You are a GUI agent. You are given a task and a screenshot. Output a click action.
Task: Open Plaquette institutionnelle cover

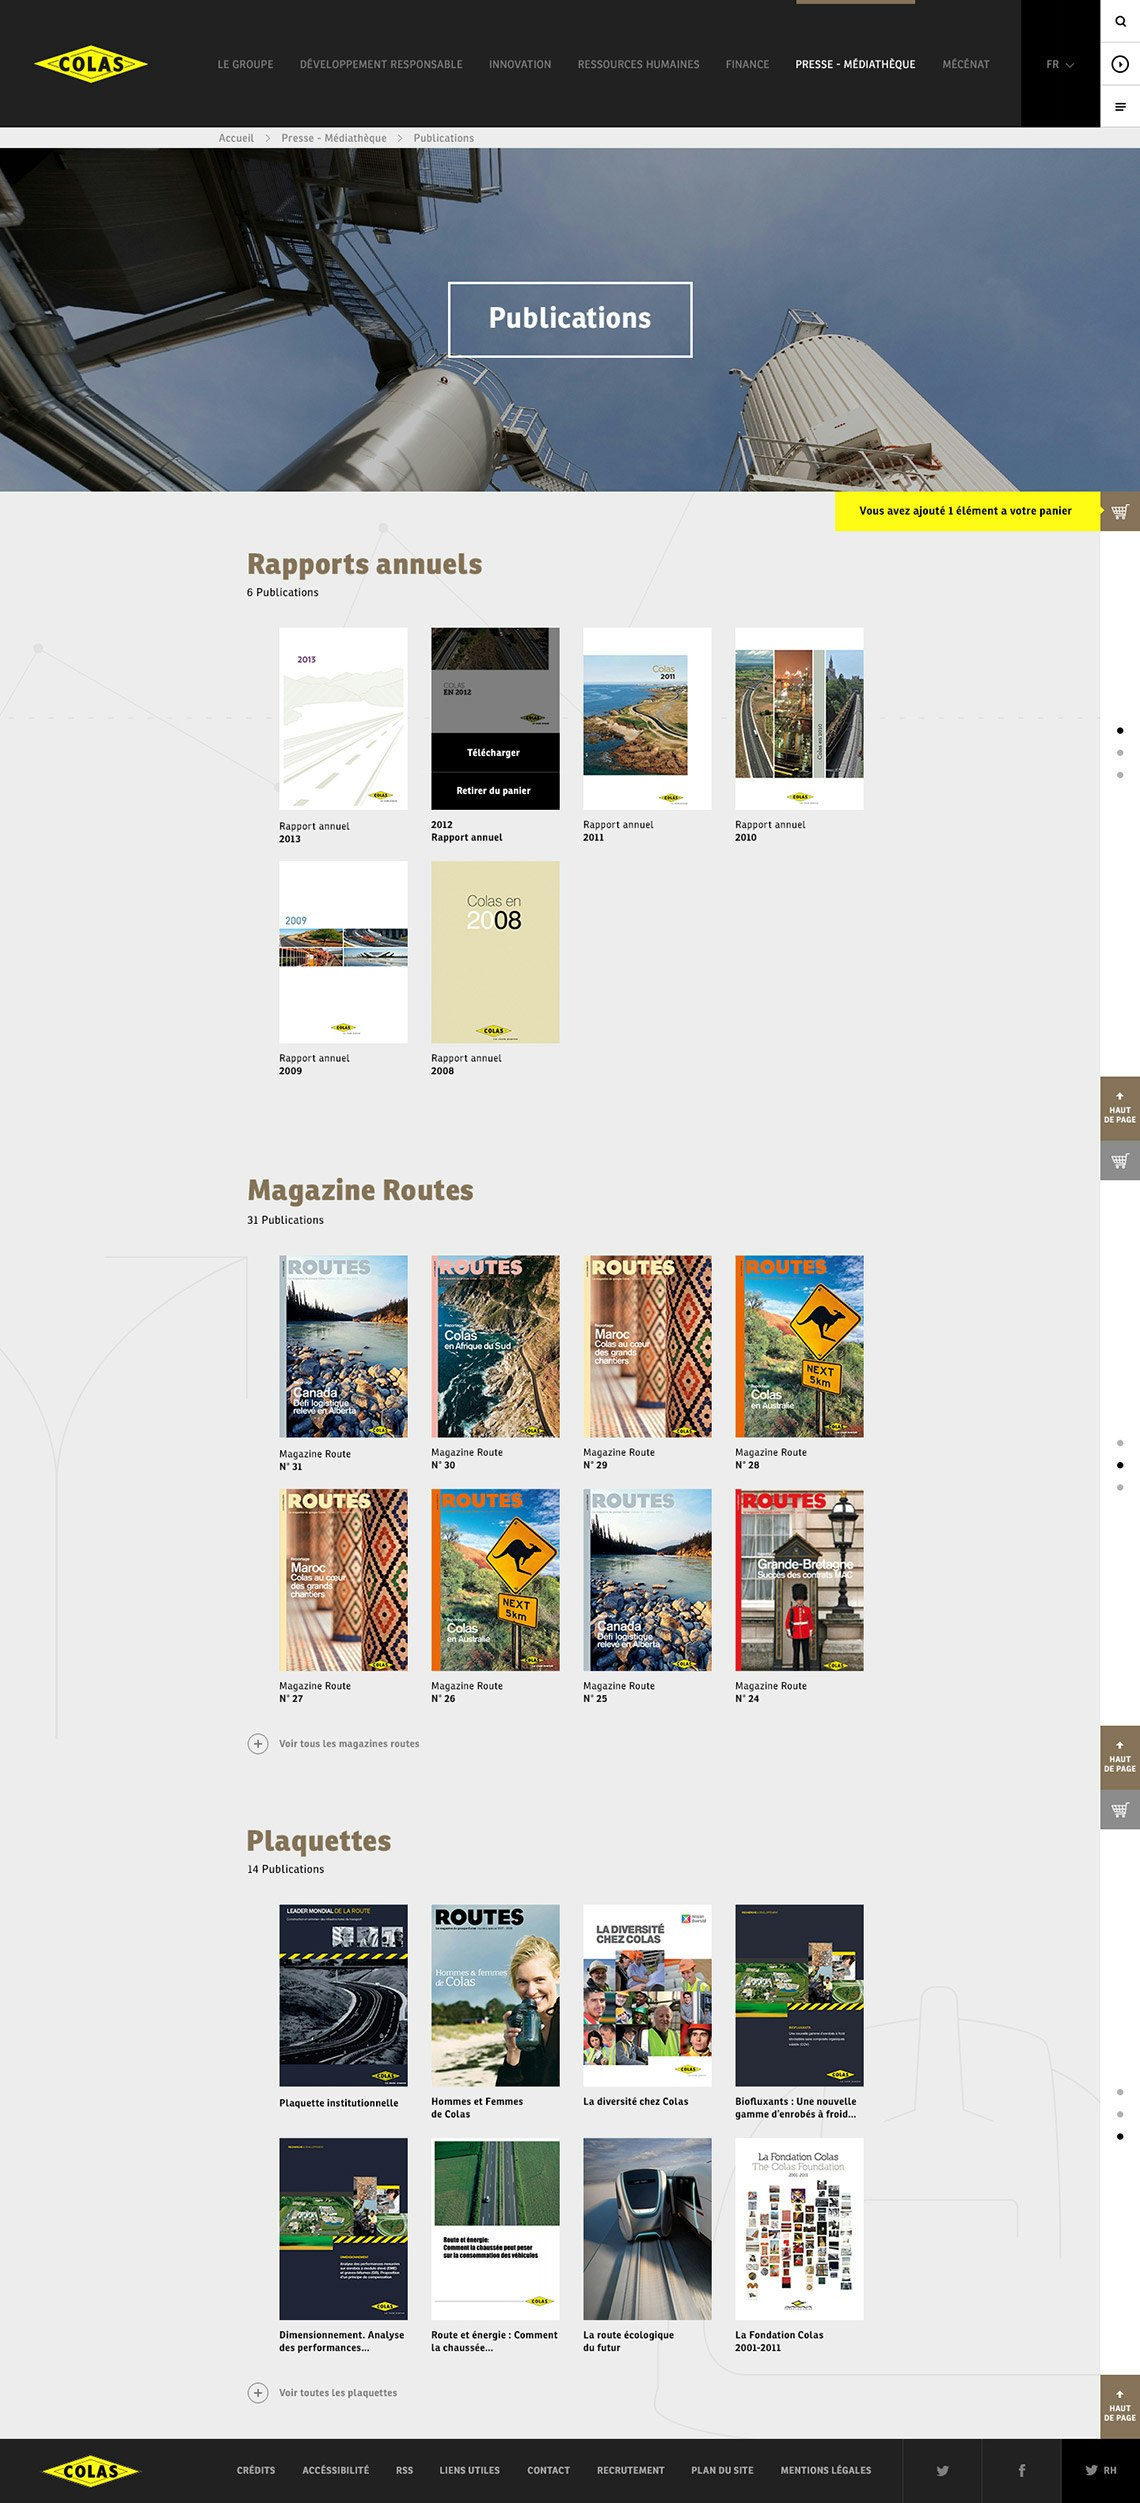coord(343,1995)
